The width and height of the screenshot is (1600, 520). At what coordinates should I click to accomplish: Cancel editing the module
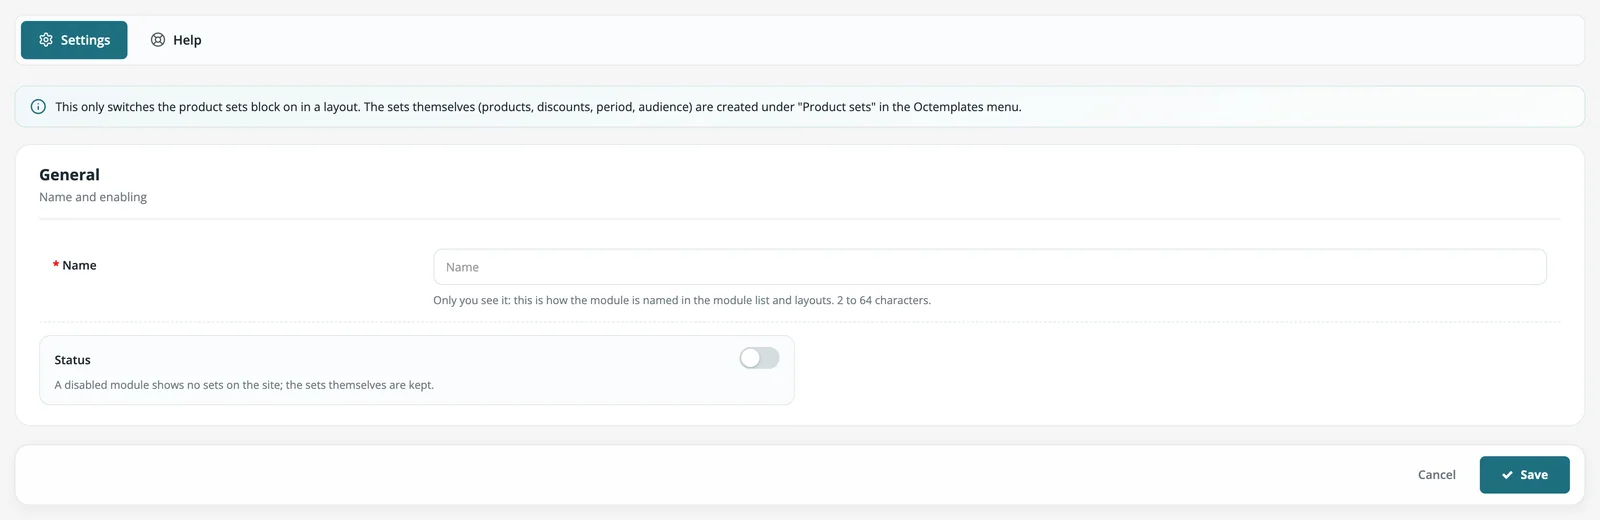(1436, 475)
